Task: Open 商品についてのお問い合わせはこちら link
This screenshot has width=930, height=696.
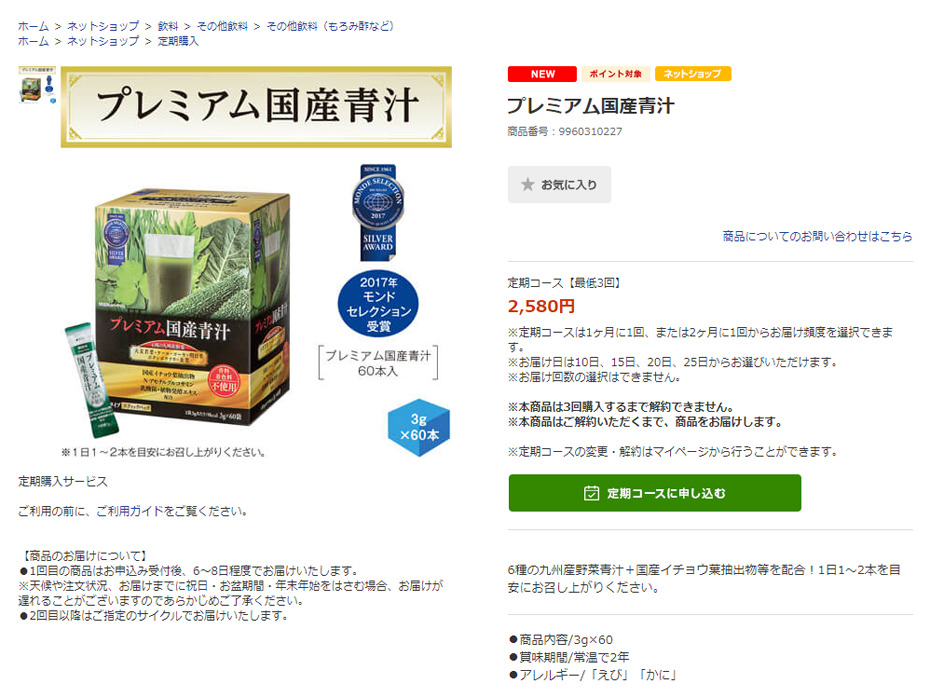Action: point(817,236)
